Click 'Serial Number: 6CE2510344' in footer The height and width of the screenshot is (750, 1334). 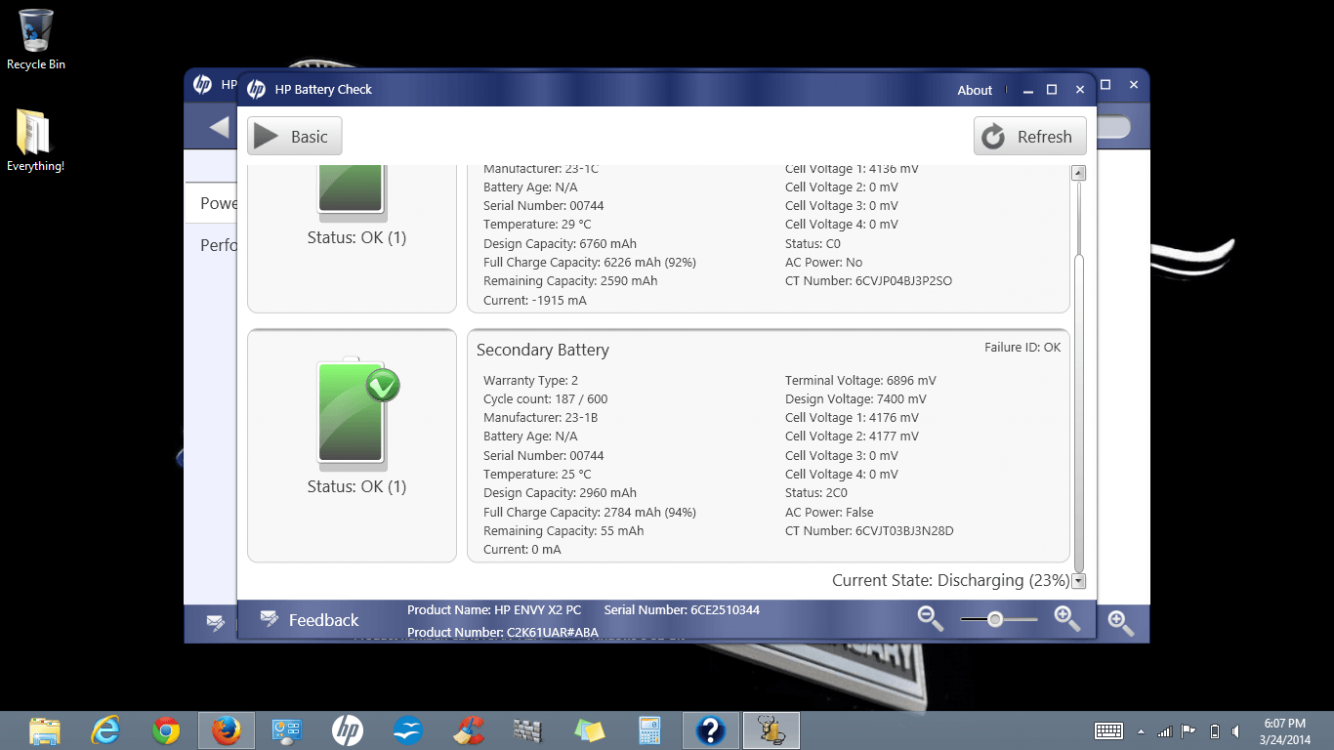click(x=681, y=610)
